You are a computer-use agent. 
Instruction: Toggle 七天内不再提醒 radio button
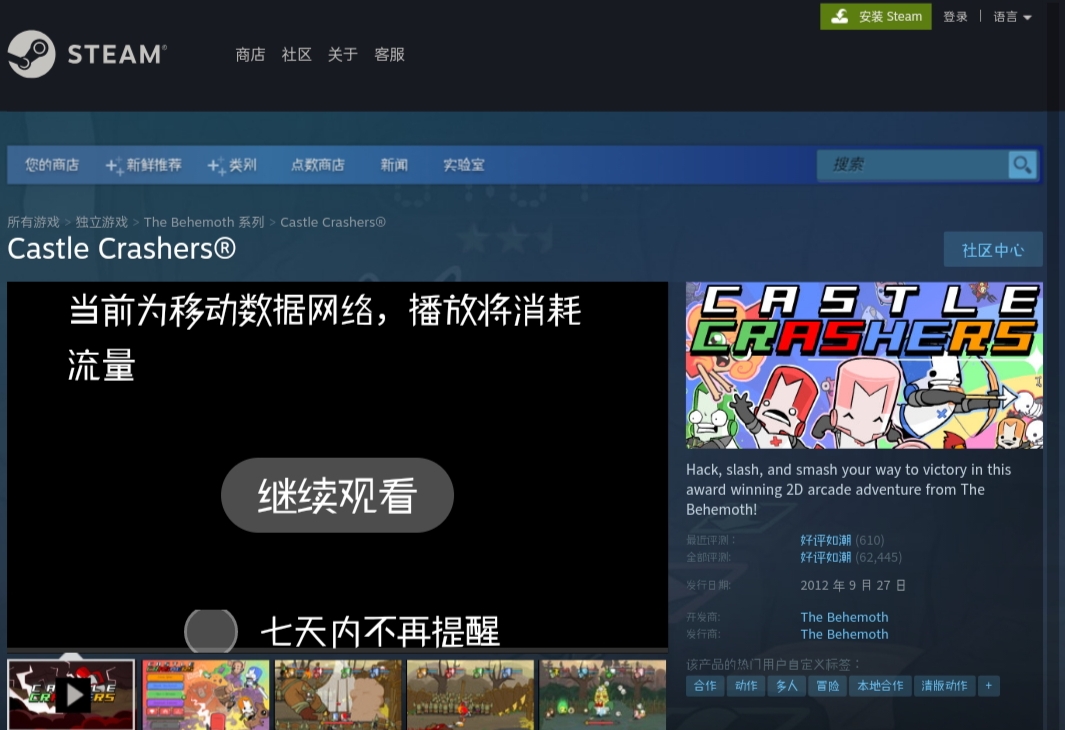coord(211,631)
